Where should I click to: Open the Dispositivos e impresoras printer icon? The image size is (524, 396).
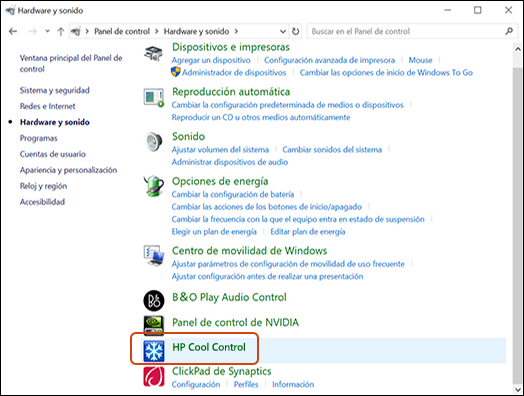pos(154,53)
